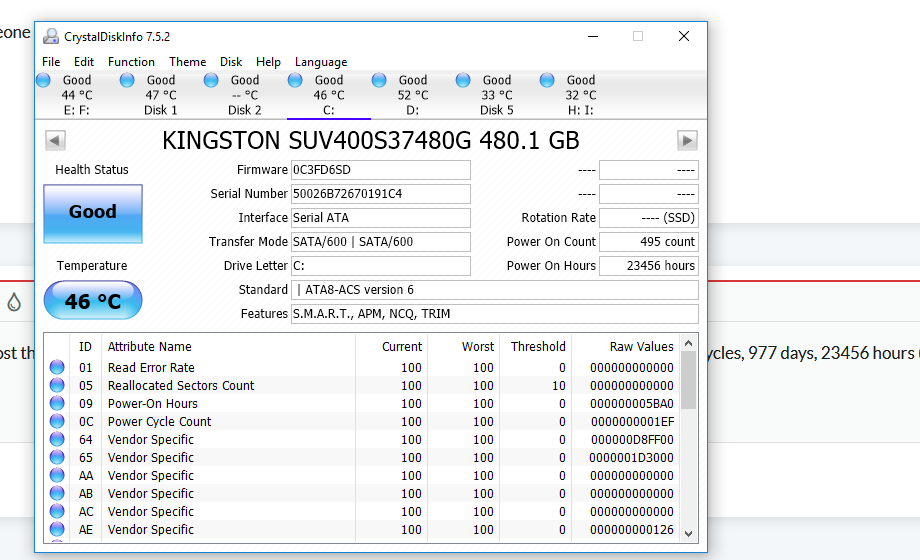The width and height of the screenshot is (920, 560).
Task: Open the Disk menu
Action: click(x=231, y=62)
